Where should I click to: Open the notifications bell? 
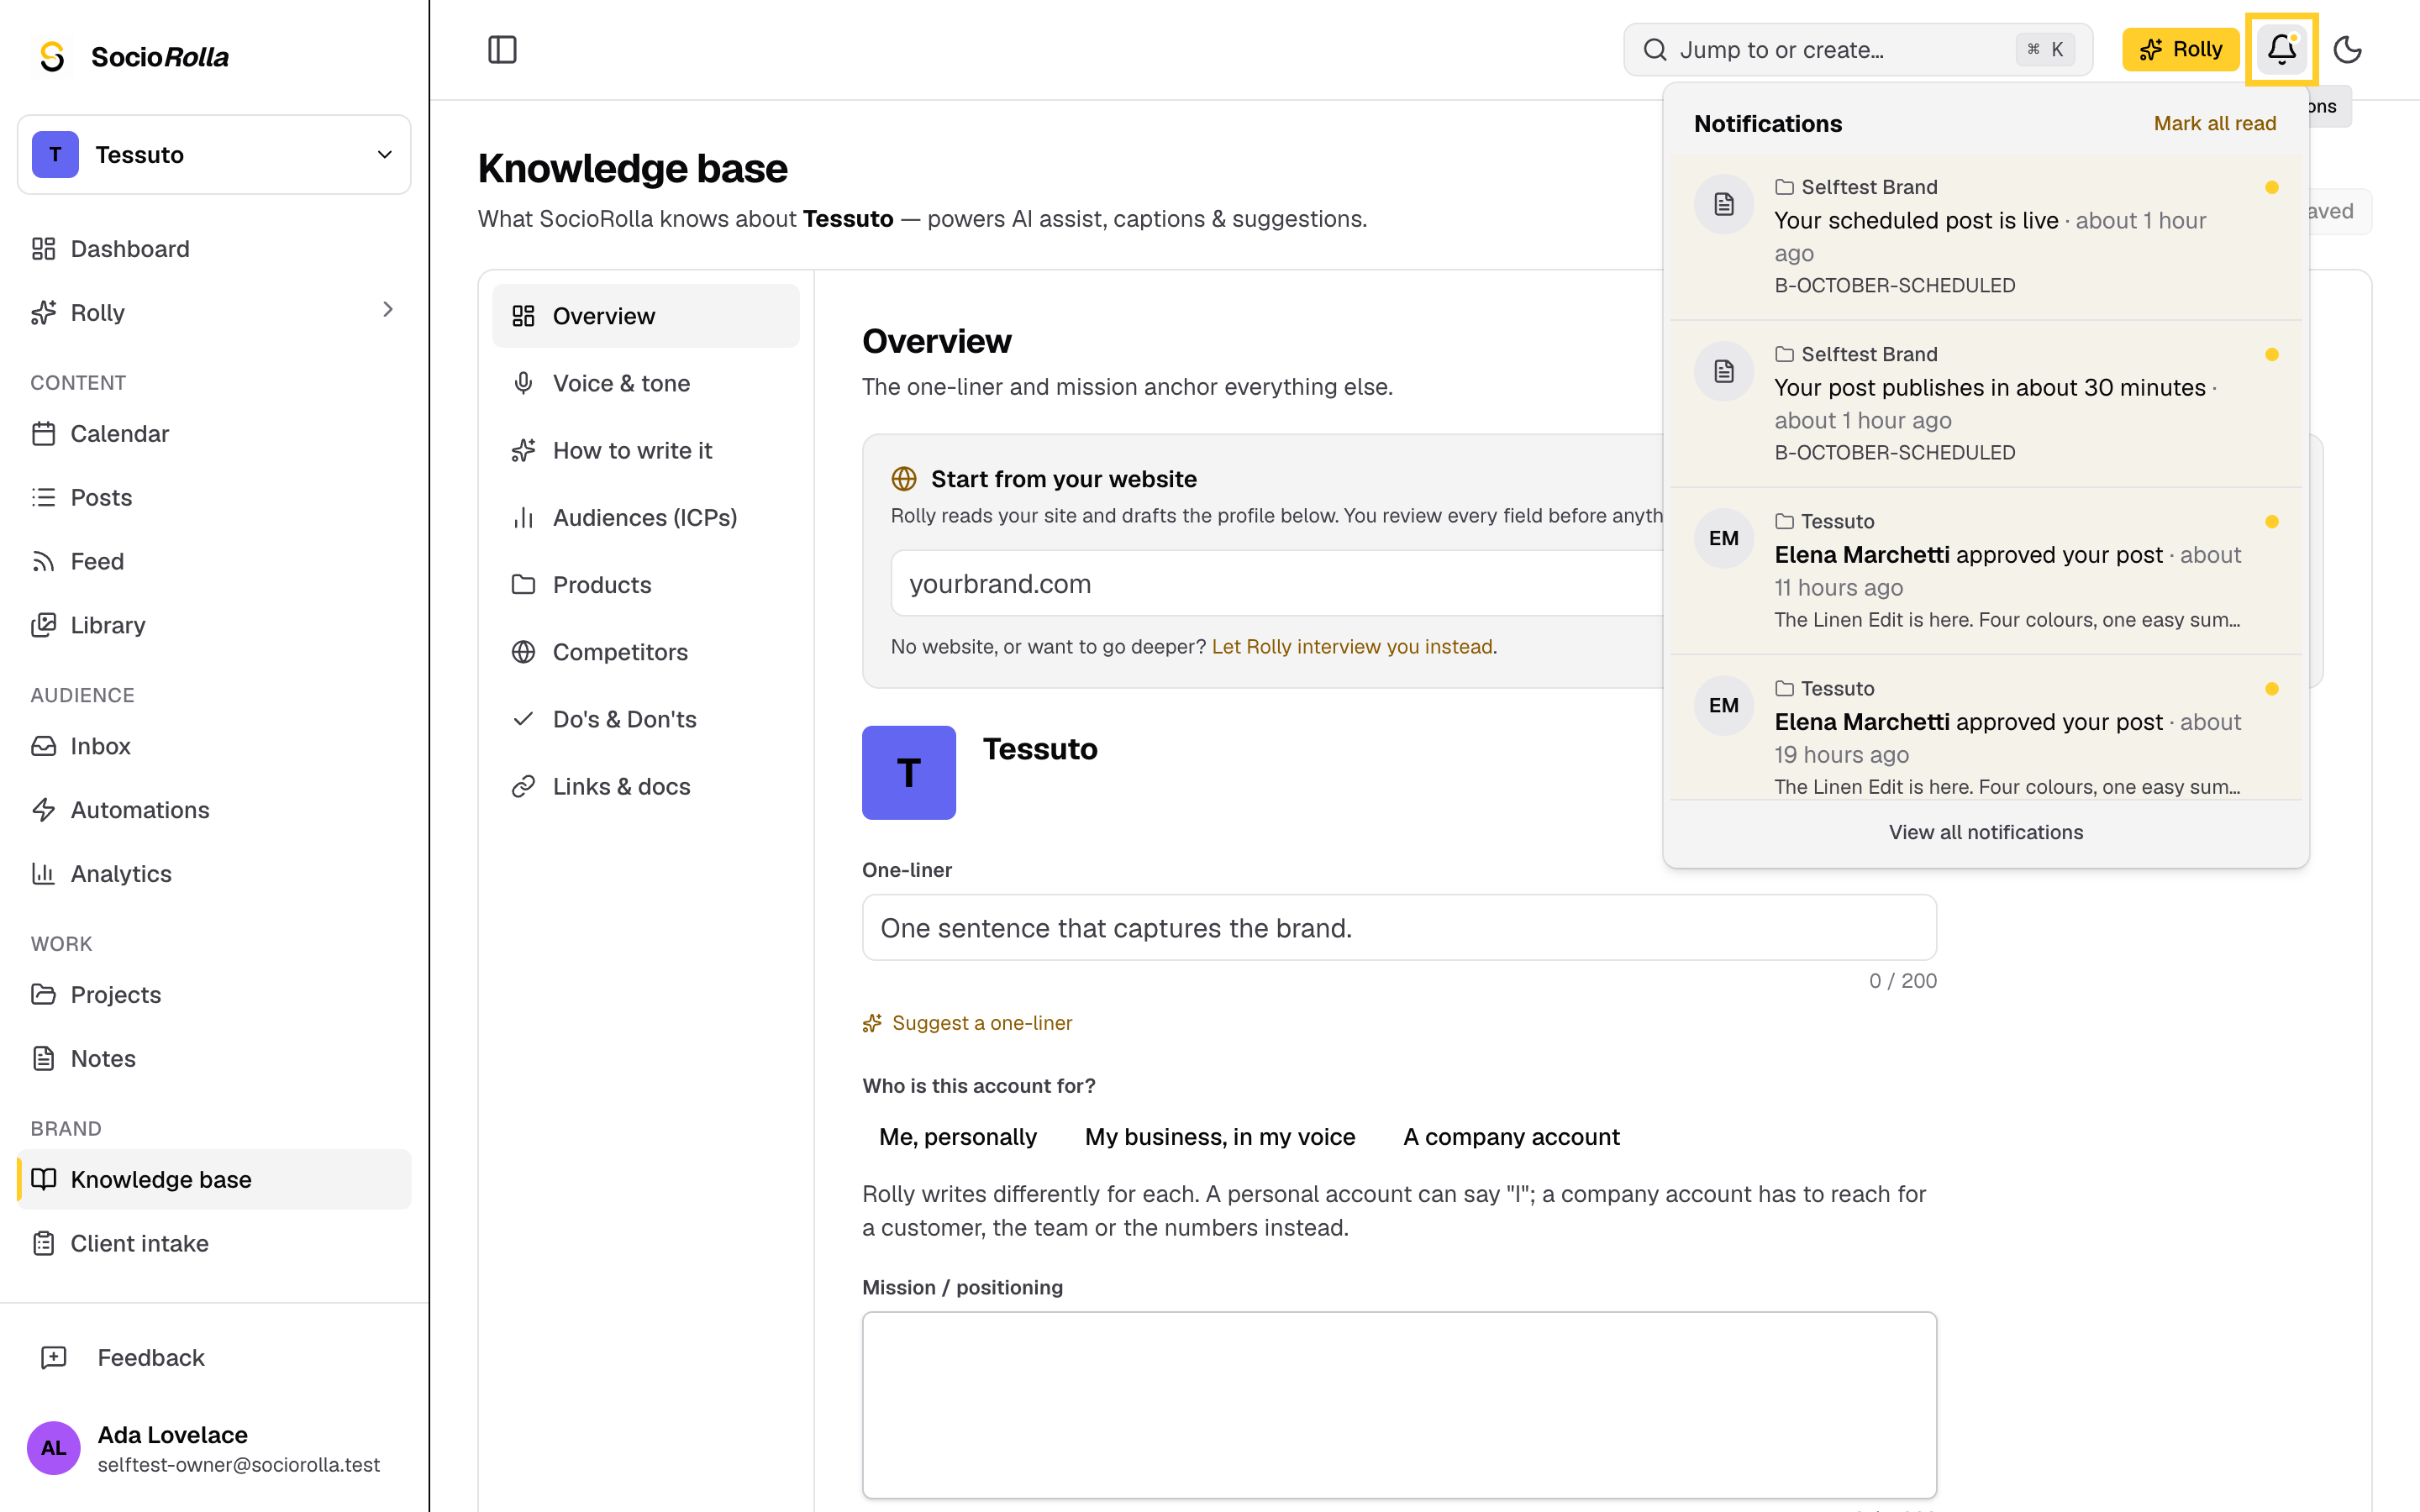coord(2281,49)
